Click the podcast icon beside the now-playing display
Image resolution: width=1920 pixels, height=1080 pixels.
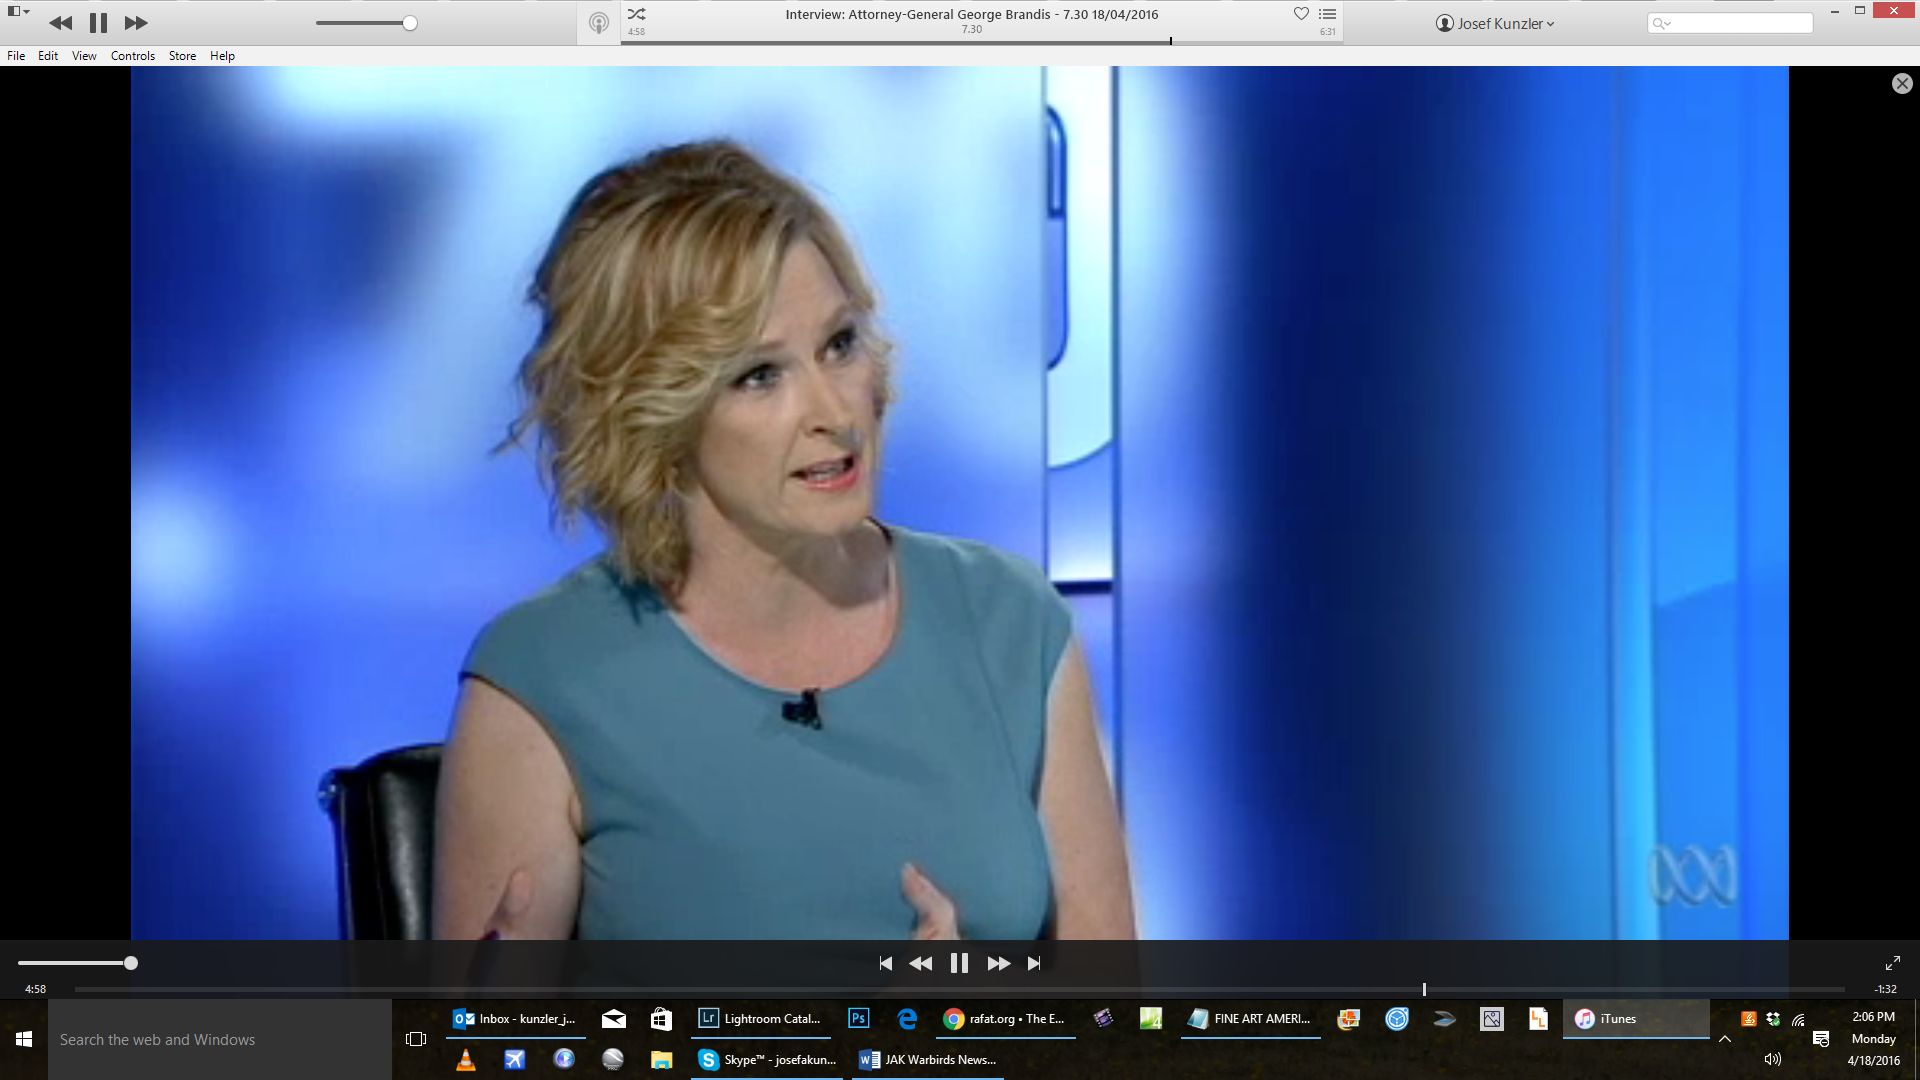(598, 23)
